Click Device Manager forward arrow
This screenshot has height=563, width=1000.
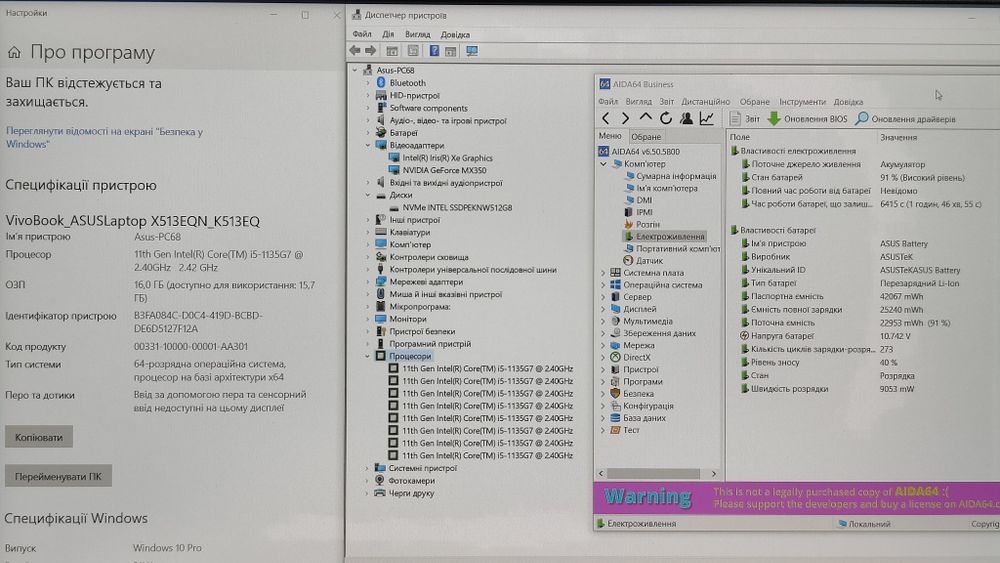pyautogui.click(x=371, y=51)
